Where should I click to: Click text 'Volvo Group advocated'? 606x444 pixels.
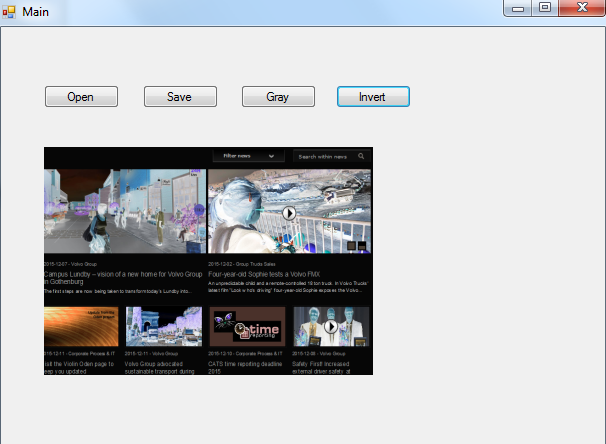tap(154, 364)
